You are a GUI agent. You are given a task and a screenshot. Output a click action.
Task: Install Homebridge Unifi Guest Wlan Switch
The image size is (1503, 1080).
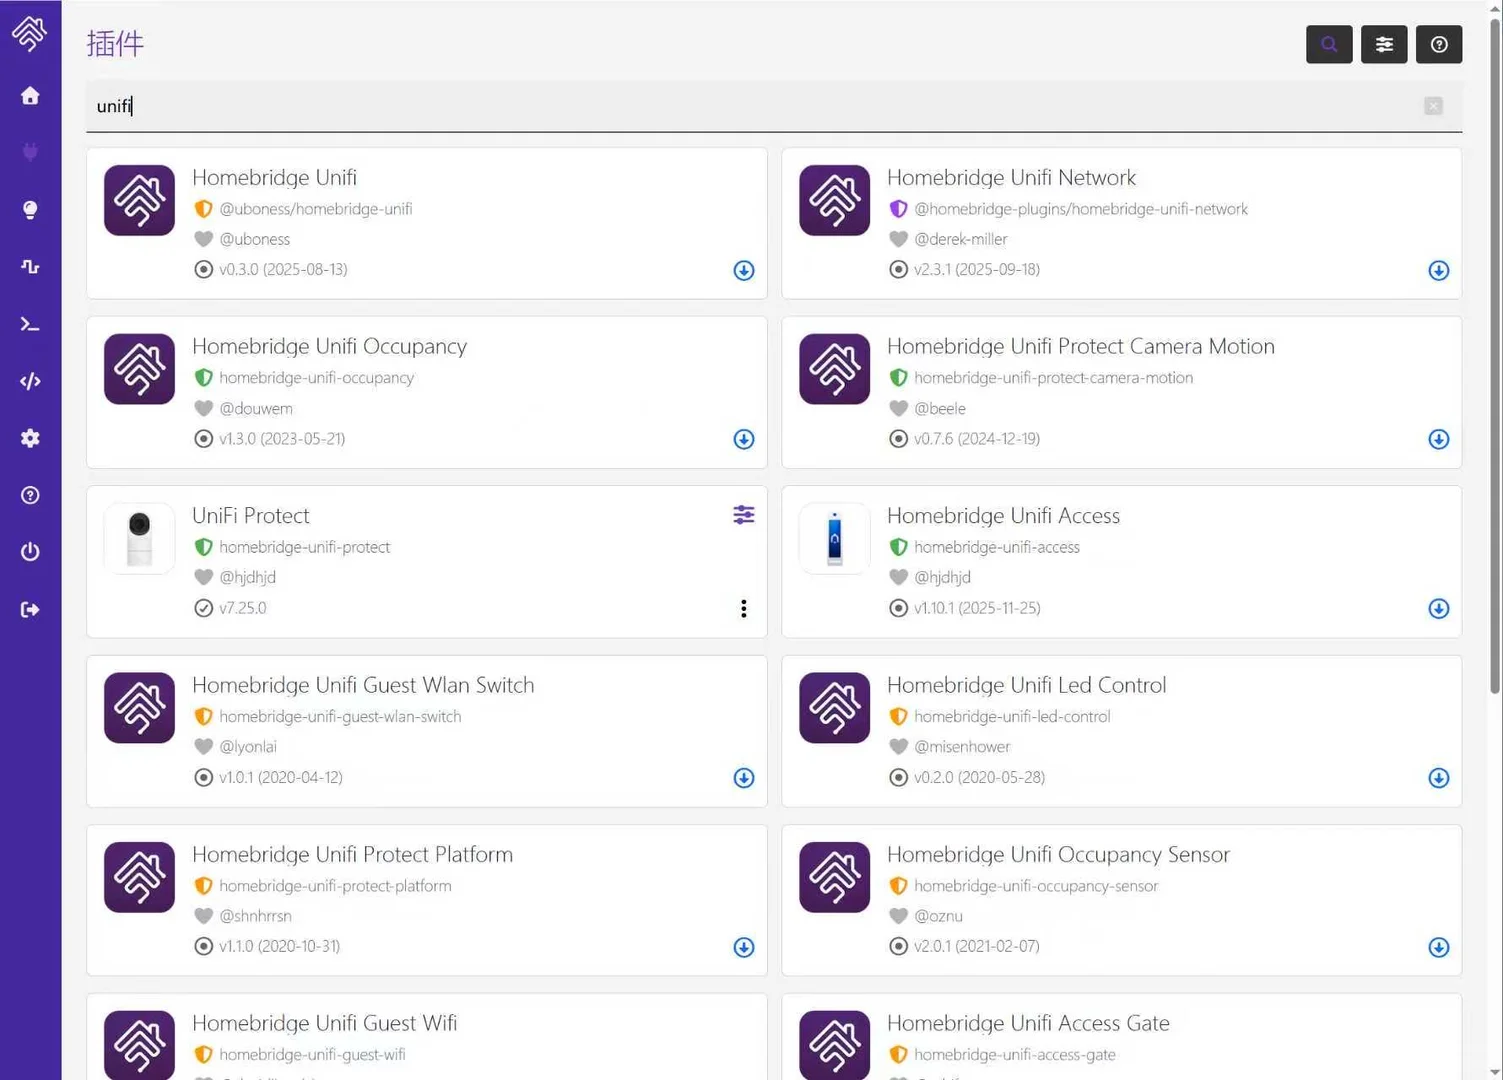coord(744,778)
